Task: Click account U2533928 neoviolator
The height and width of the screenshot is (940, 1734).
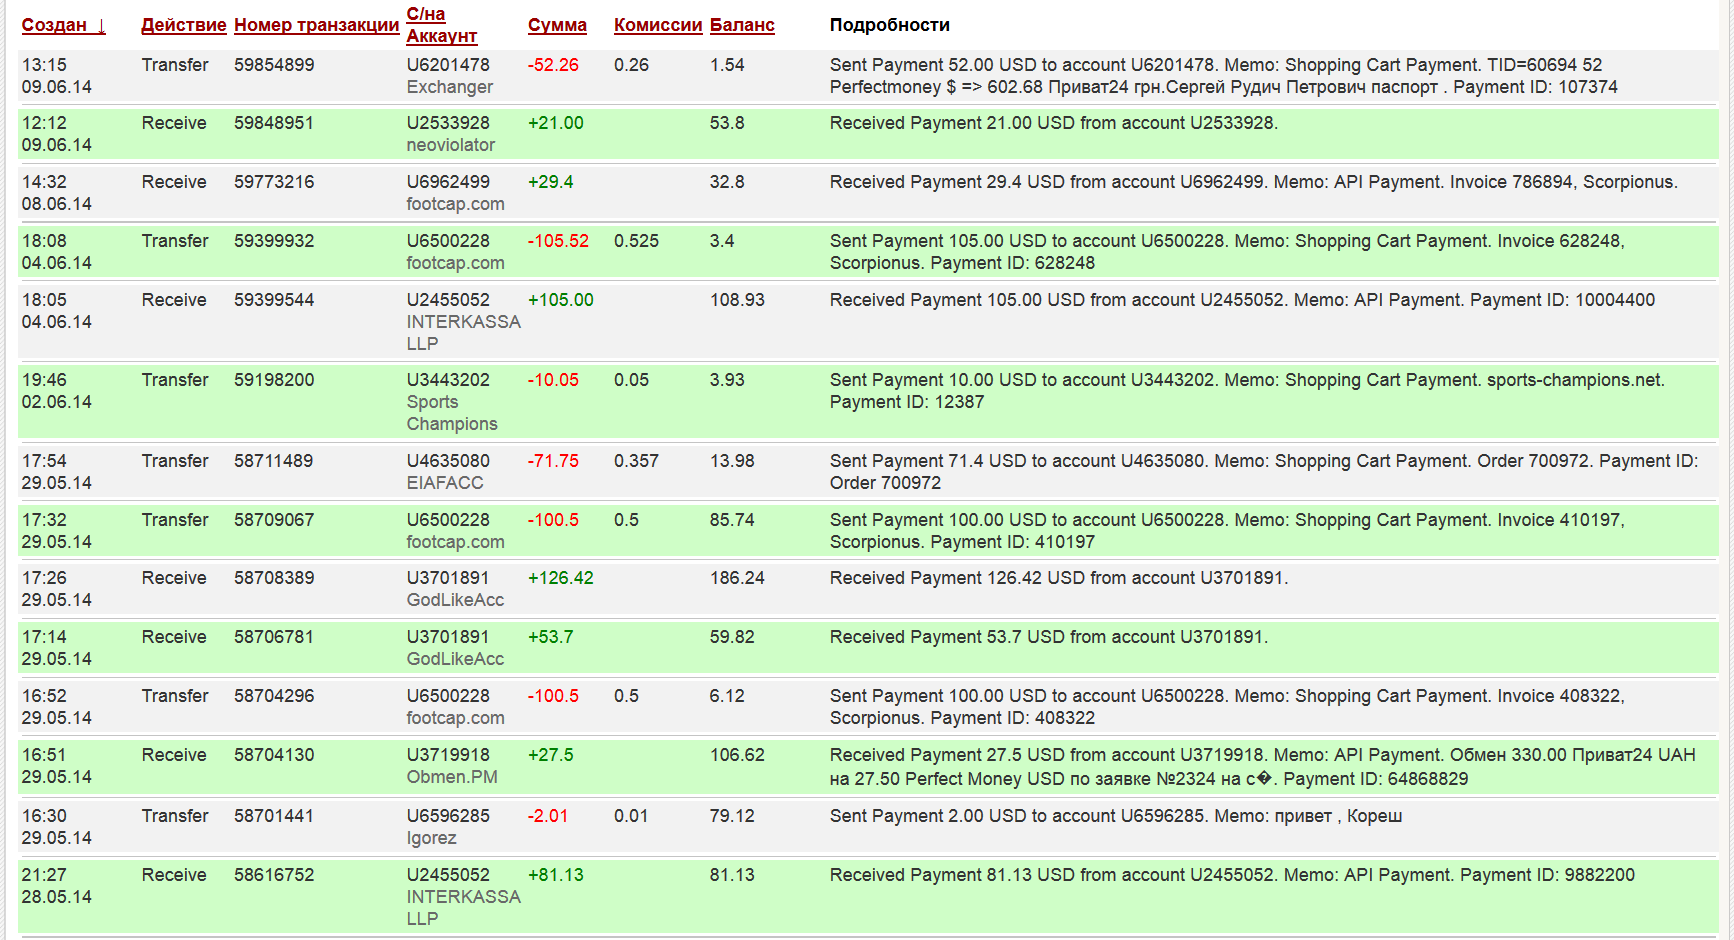Action: click(451, 134)
